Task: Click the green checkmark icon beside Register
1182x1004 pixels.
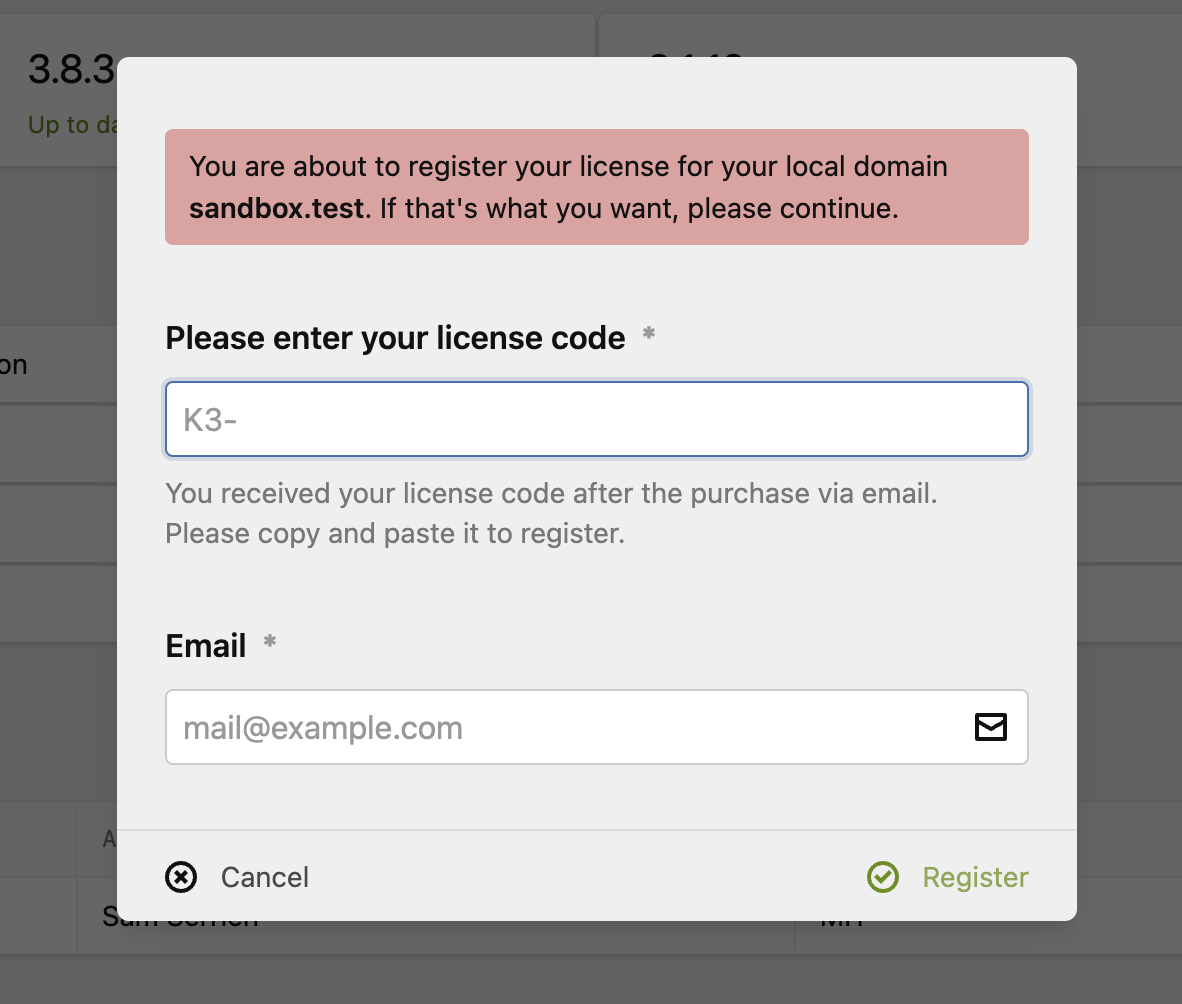Action: point(883,877)
